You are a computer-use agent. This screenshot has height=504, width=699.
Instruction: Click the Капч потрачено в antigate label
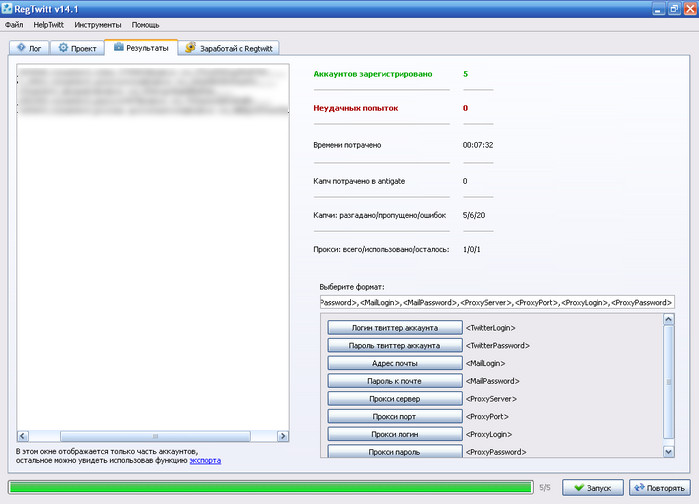click(x=359, y=181)
